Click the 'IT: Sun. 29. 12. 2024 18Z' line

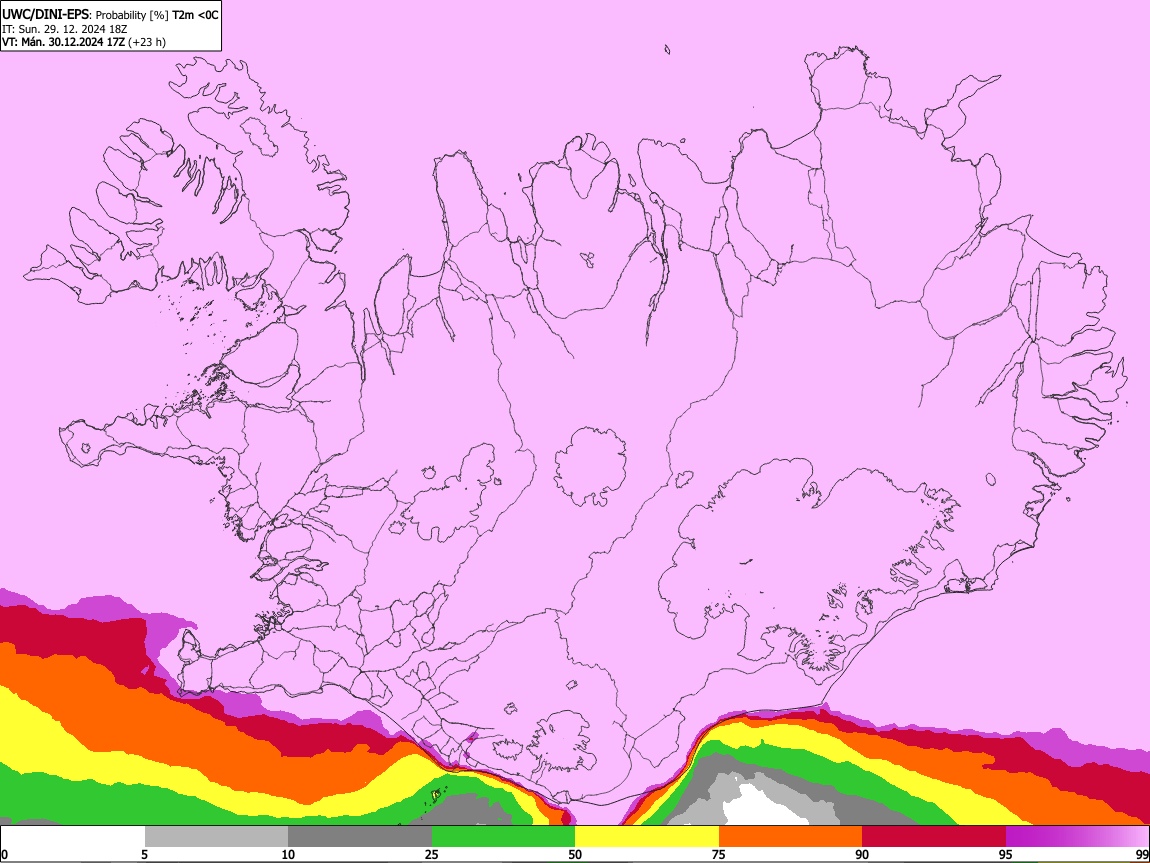[65, 29]
